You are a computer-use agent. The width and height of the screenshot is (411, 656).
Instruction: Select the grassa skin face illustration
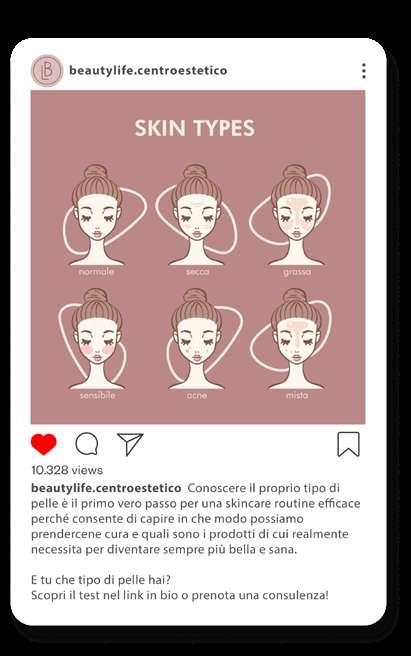(x=296, y=215)
